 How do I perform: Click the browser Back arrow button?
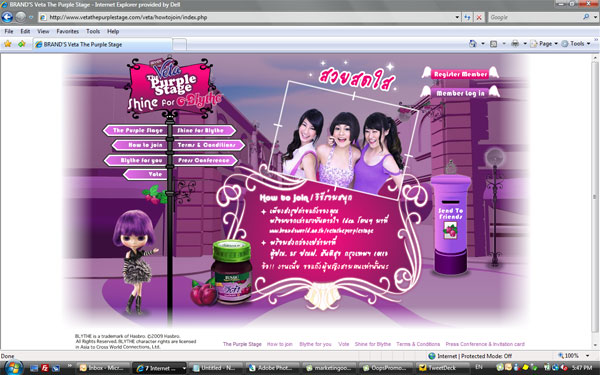click(7, 17)
